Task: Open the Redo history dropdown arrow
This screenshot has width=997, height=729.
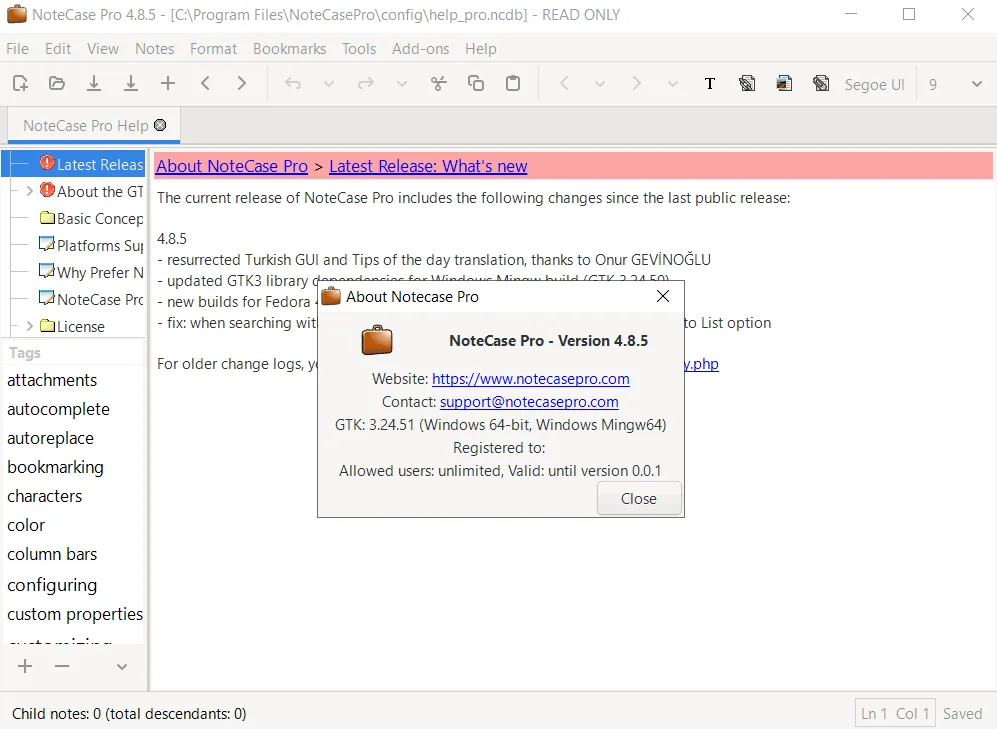Action: pos(402,83)
